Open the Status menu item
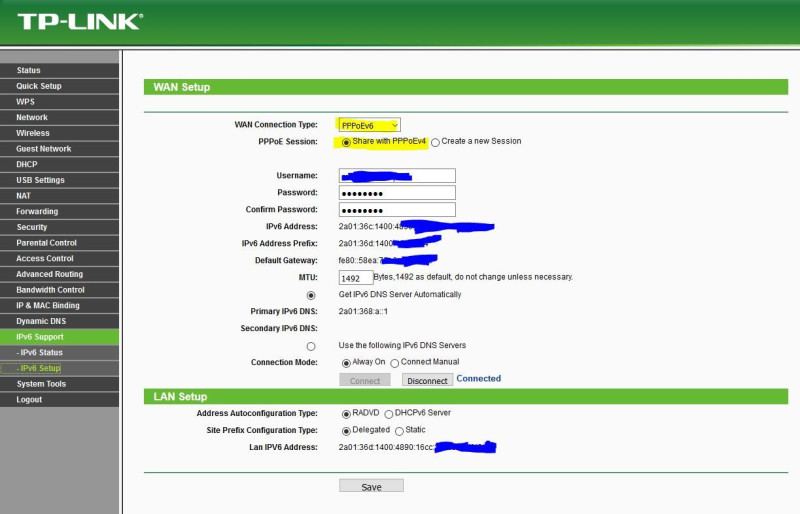 tap(59, 70)
